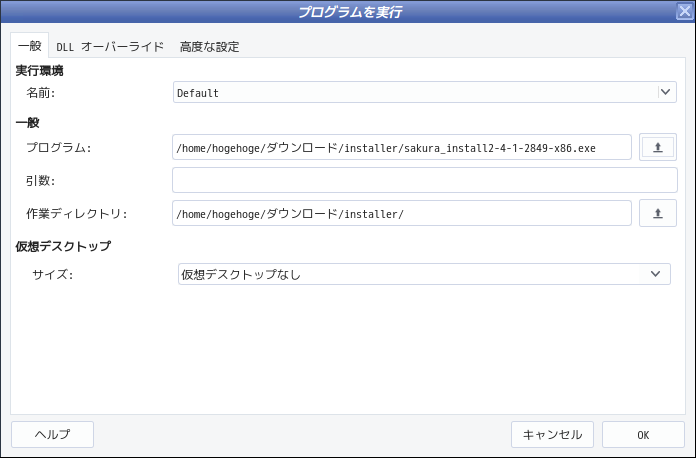Screen dimensions: 696x458
Task: Switch to the 高度な設定 tab
Action: (x=210, y=47)
